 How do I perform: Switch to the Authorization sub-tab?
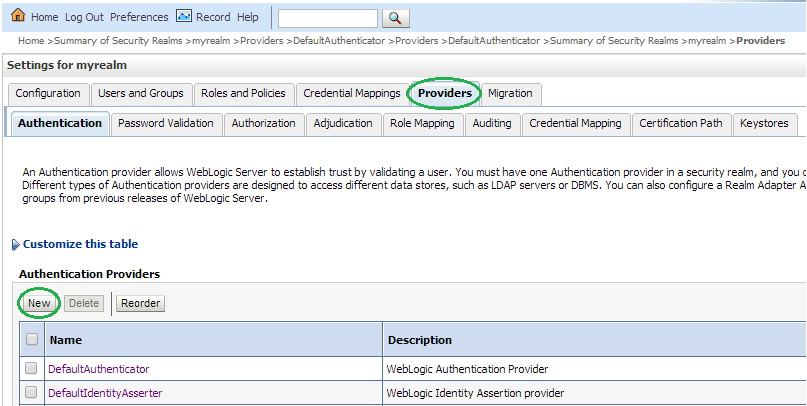pyautogui.click(x=264, y=124)
